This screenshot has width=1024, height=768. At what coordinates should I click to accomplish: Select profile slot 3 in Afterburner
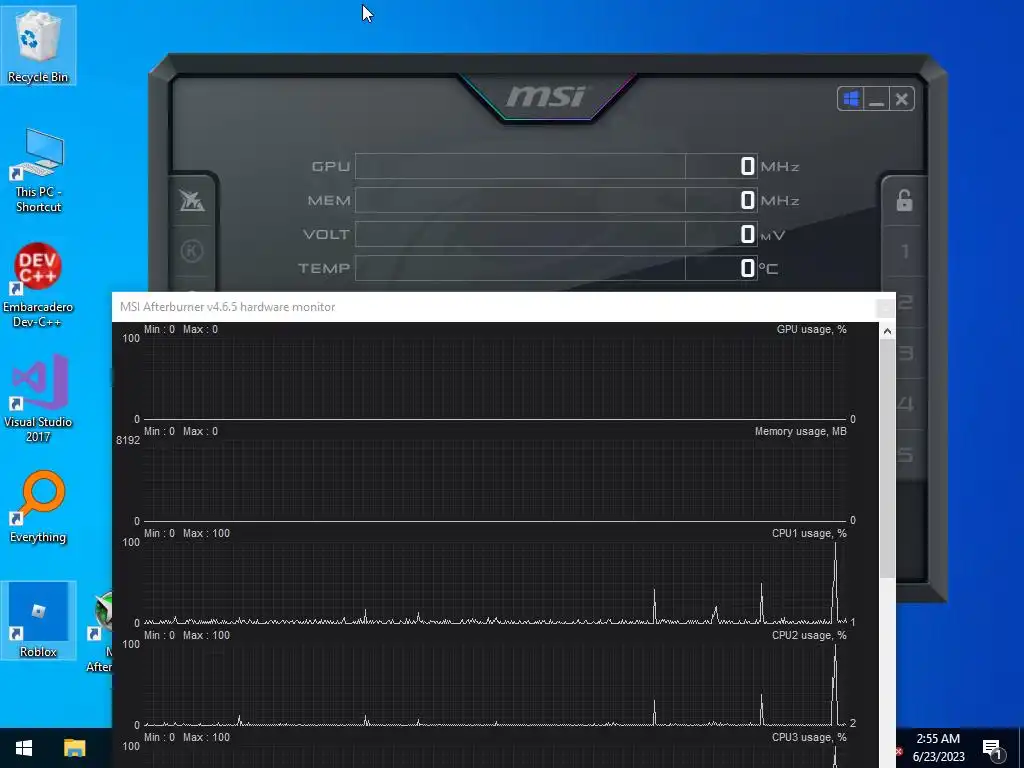[905, 353]
